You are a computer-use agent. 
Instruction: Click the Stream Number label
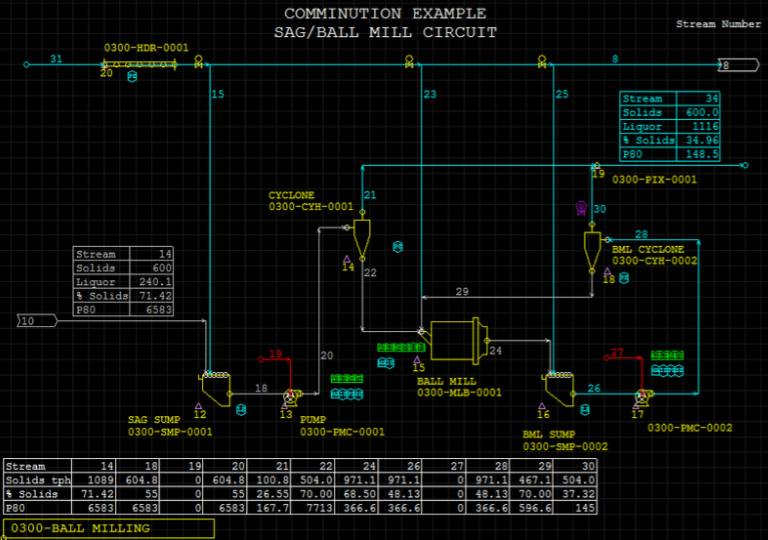coord(718,23)
